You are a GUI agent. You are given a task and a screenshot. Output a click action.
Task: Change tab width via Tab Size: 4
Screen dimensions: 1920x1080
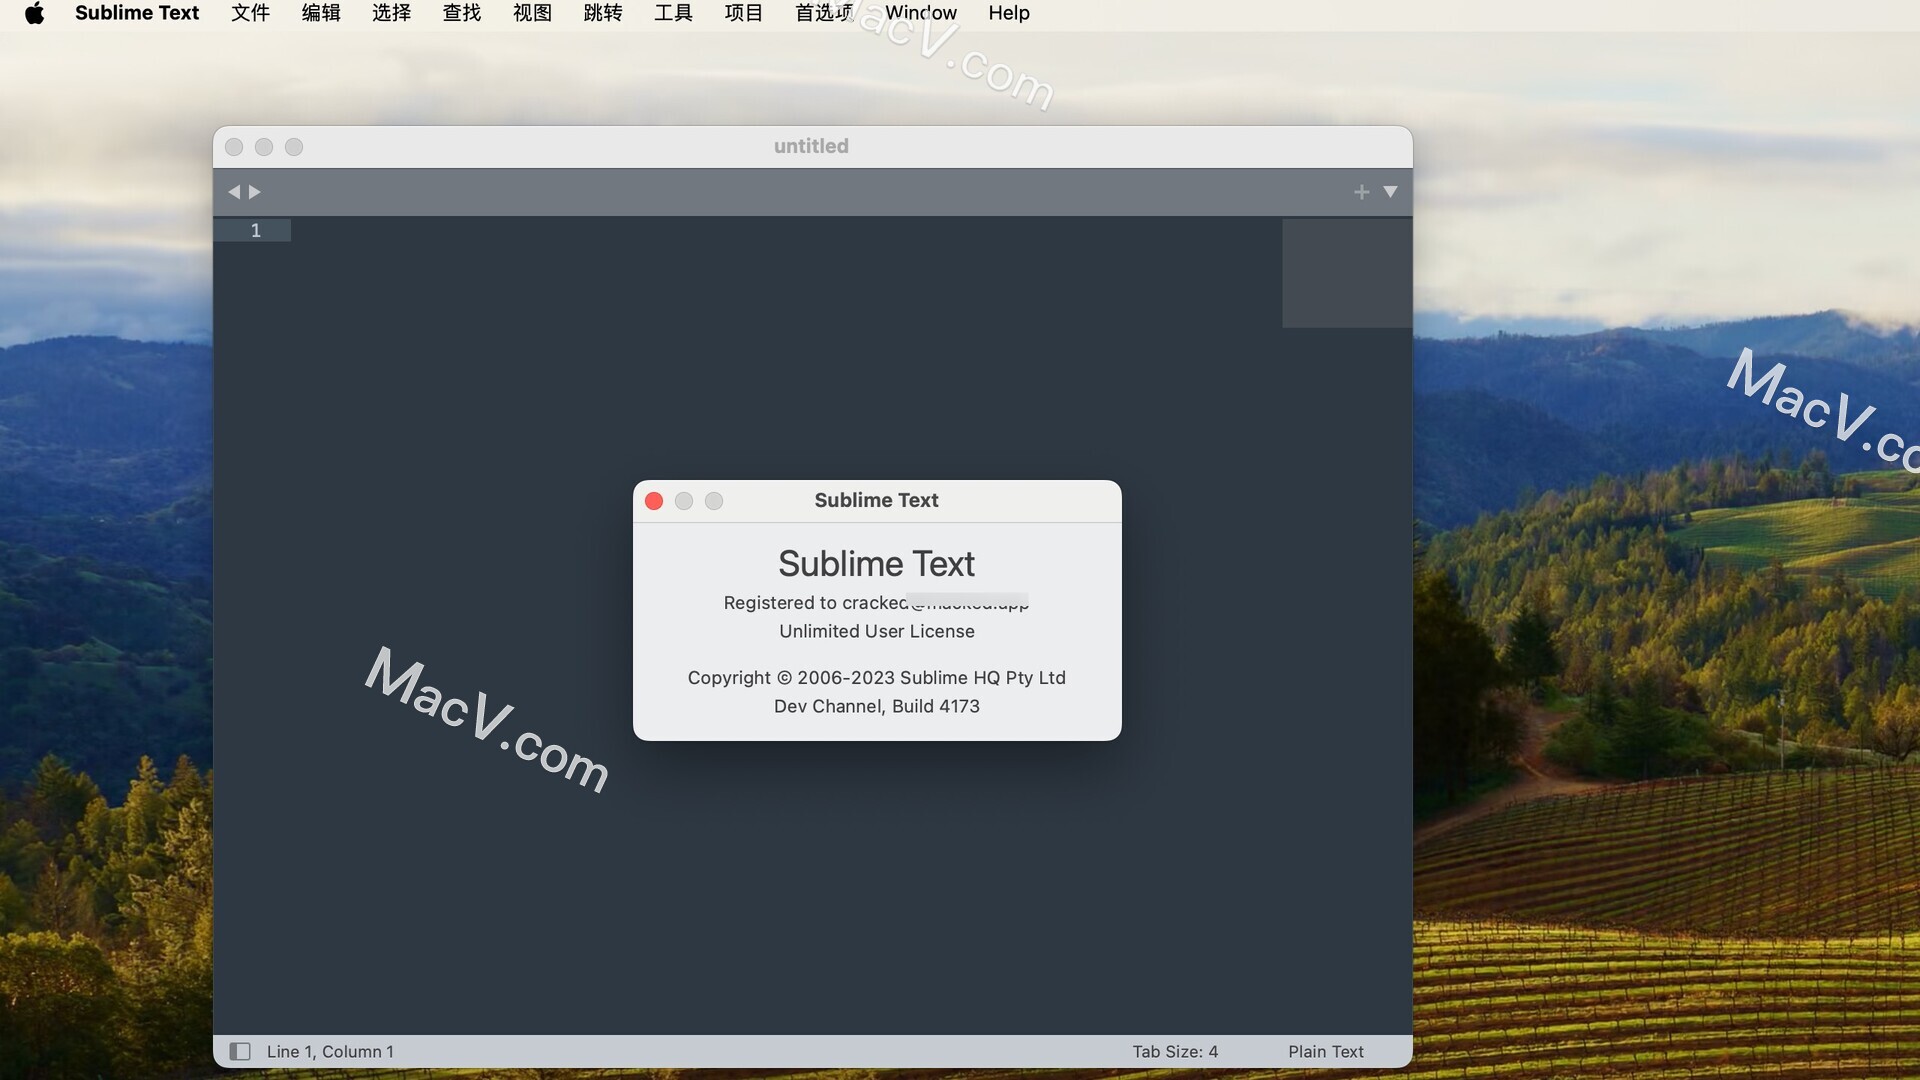tap(1175, 1051)
